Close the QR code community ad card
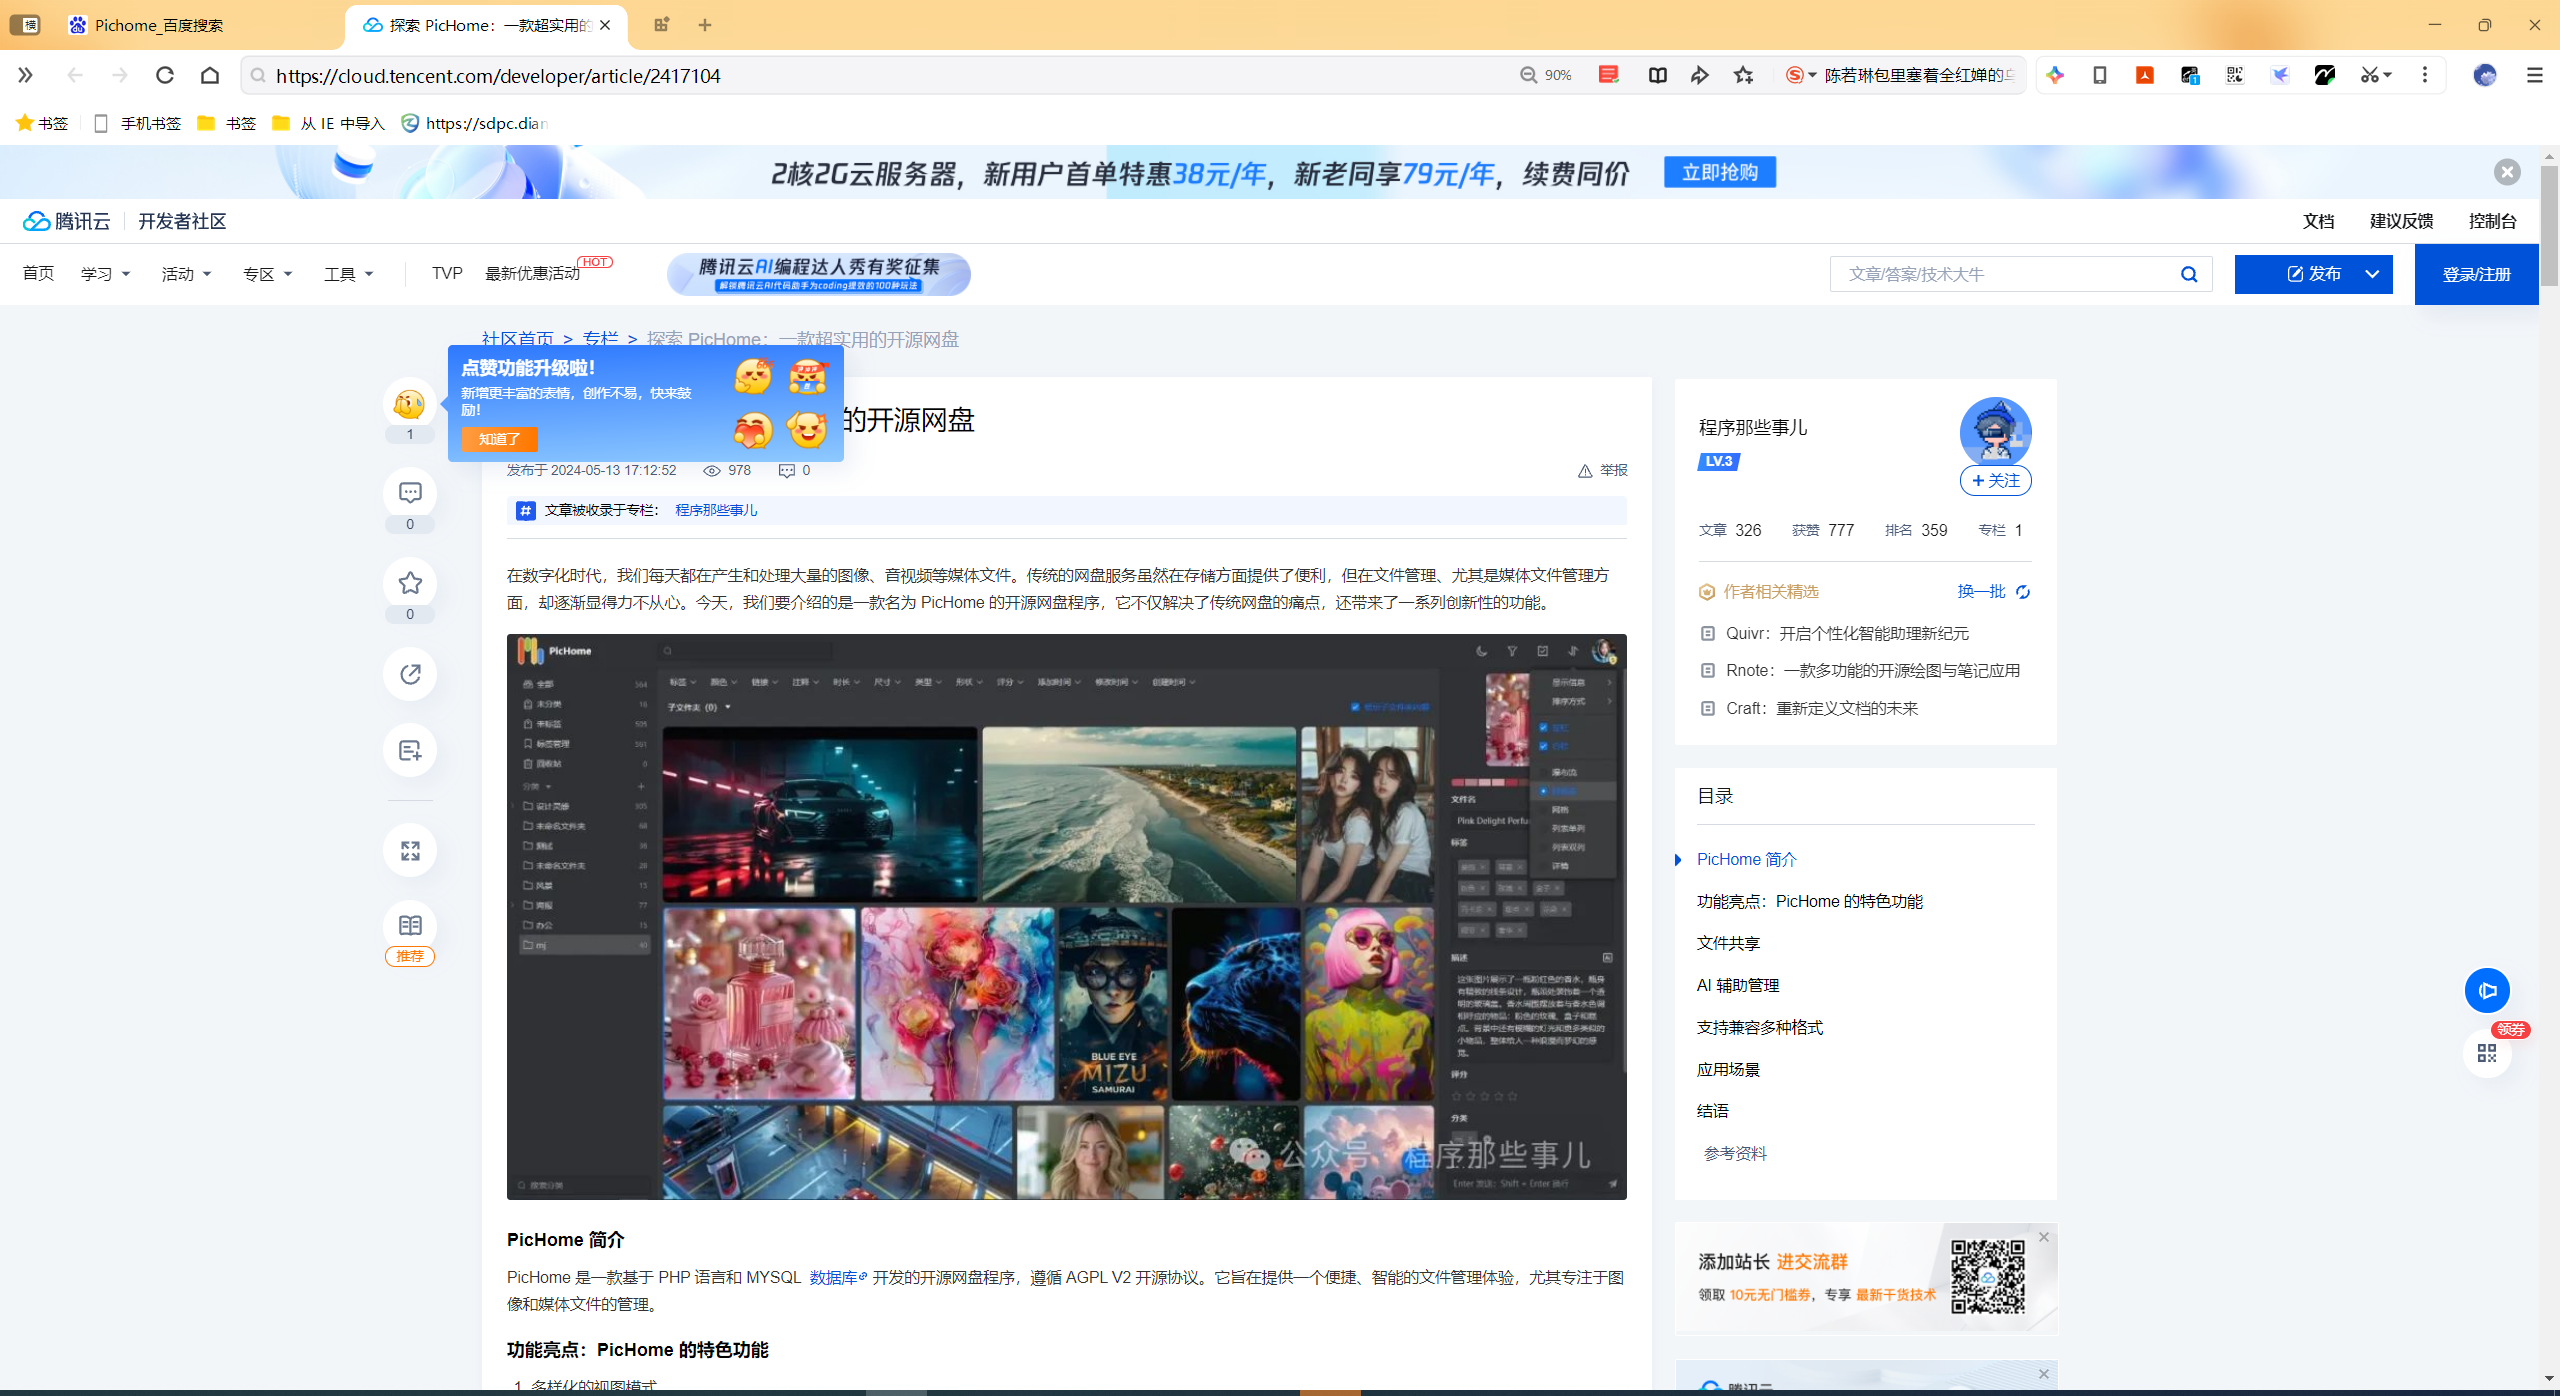 [2044, 1237]
